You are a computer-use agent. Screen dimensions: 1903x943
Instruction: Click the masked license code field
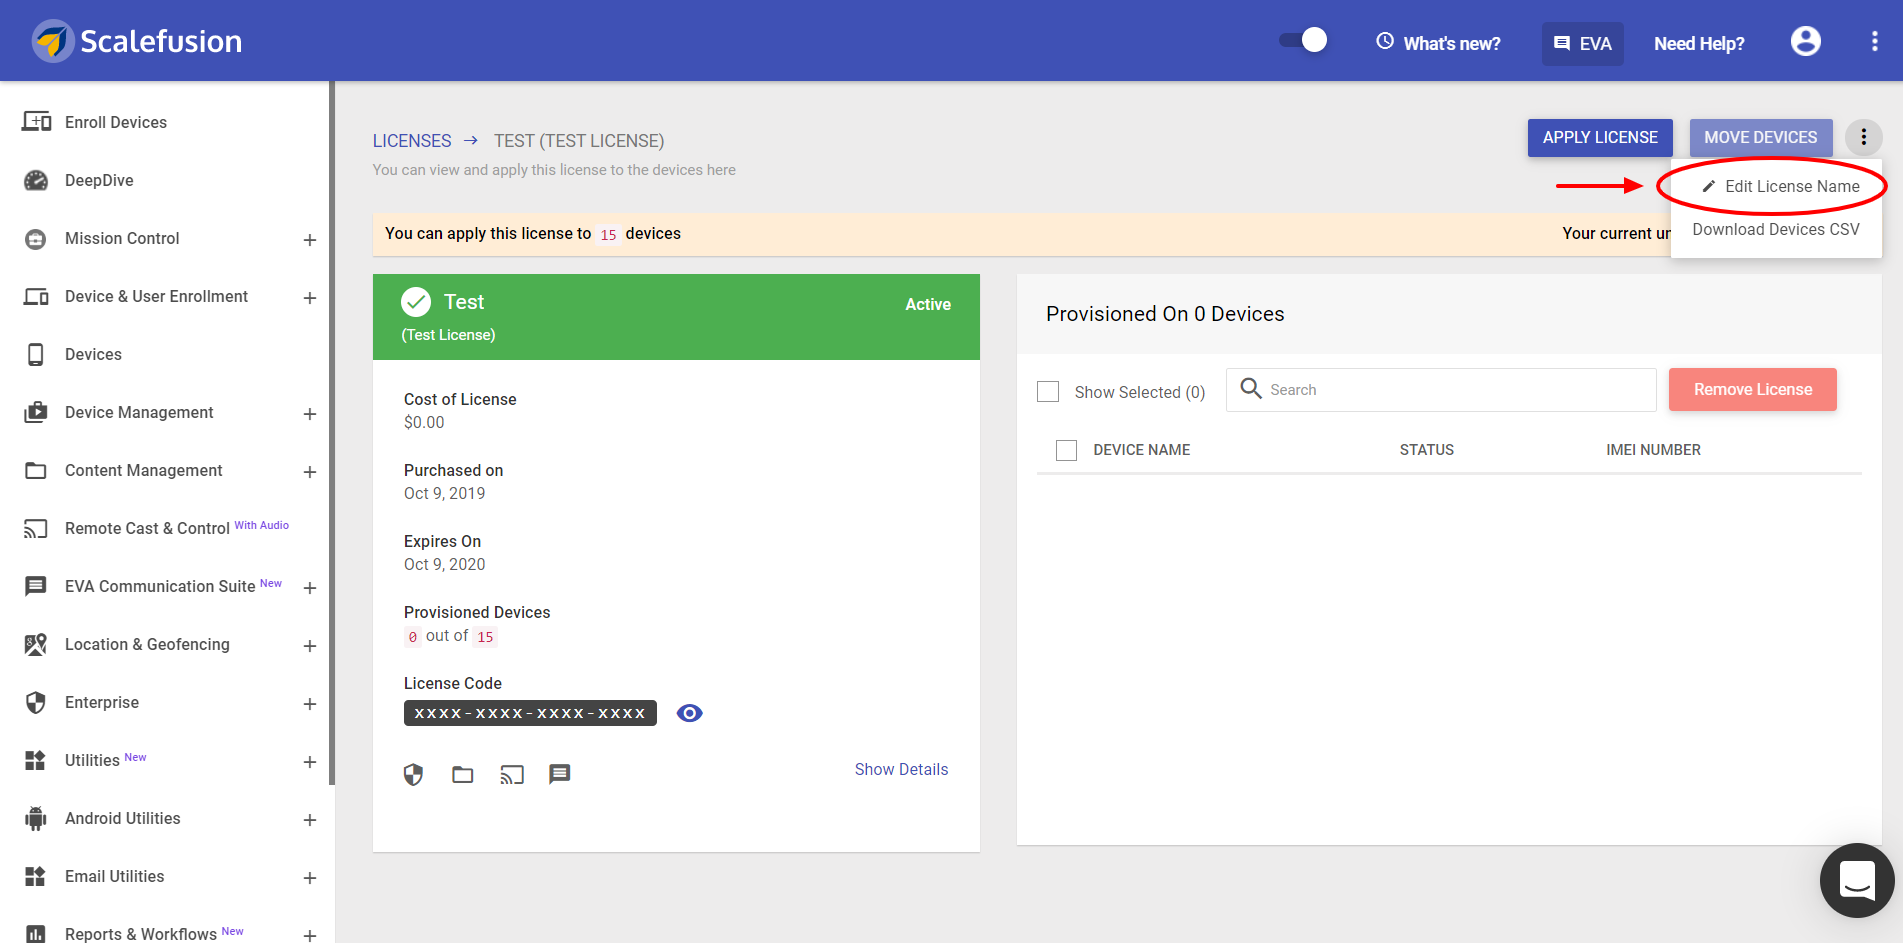(530, 713)
